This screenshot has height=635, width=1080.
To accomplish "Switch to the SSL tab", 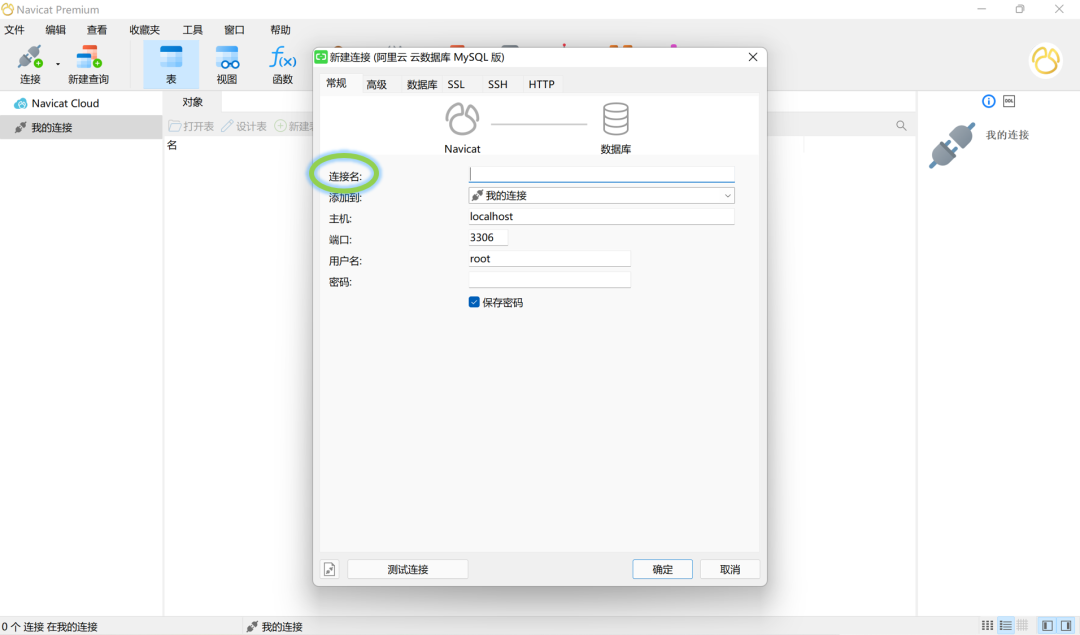I will (x=456, y=84).
